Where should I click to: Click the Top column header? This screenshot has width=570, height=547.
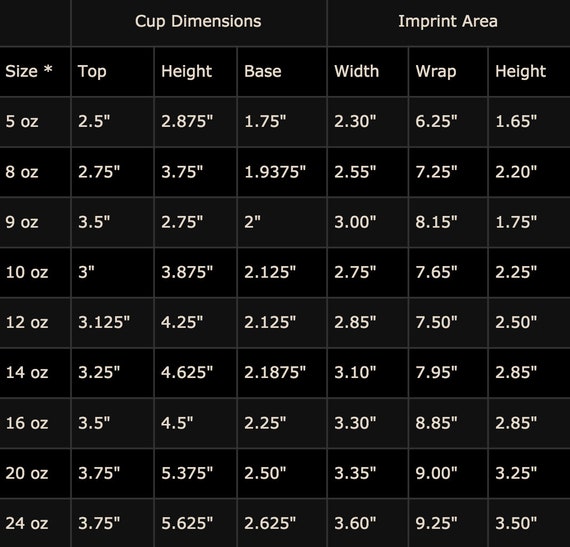coord(112,72)
